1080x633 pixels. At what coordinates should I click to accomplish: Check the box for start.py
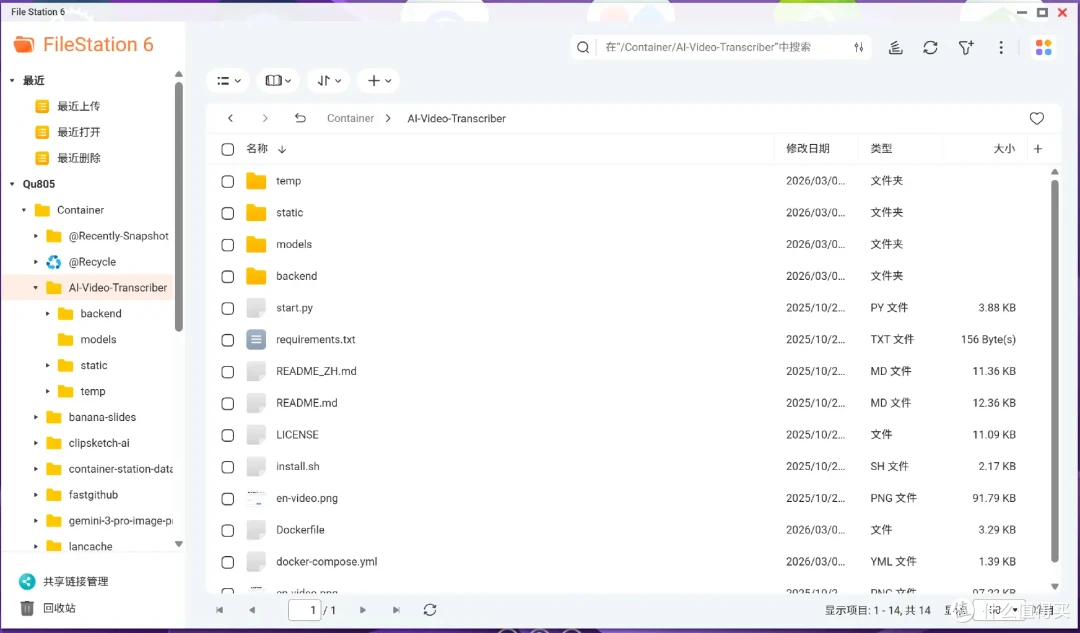tap(227, 309)
